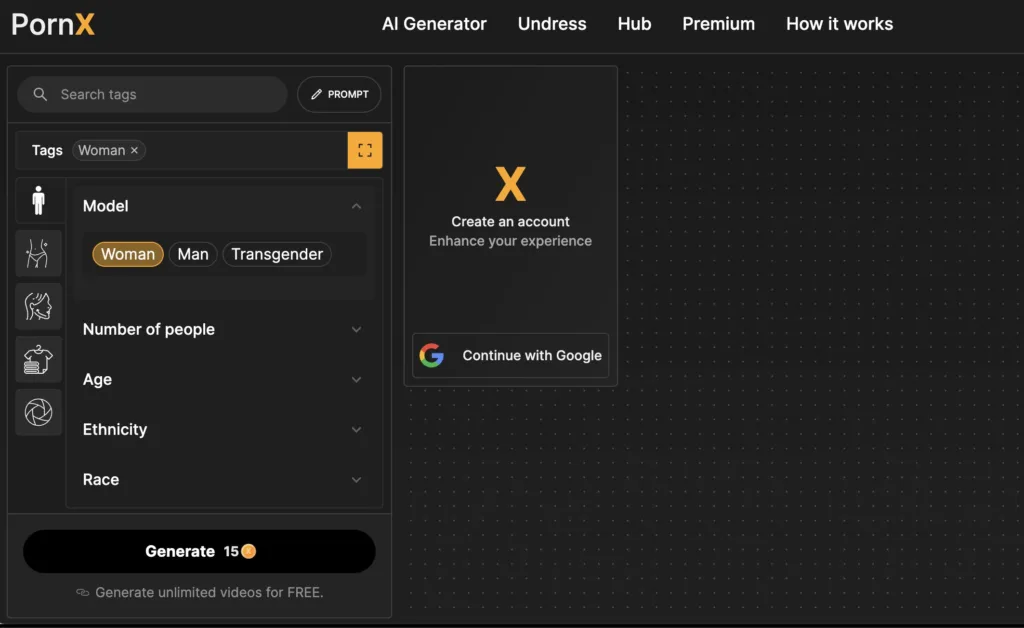Screen dimensions: 1024x628
Task: Open the Hub nav item
Action: click(x=634, y=24)
